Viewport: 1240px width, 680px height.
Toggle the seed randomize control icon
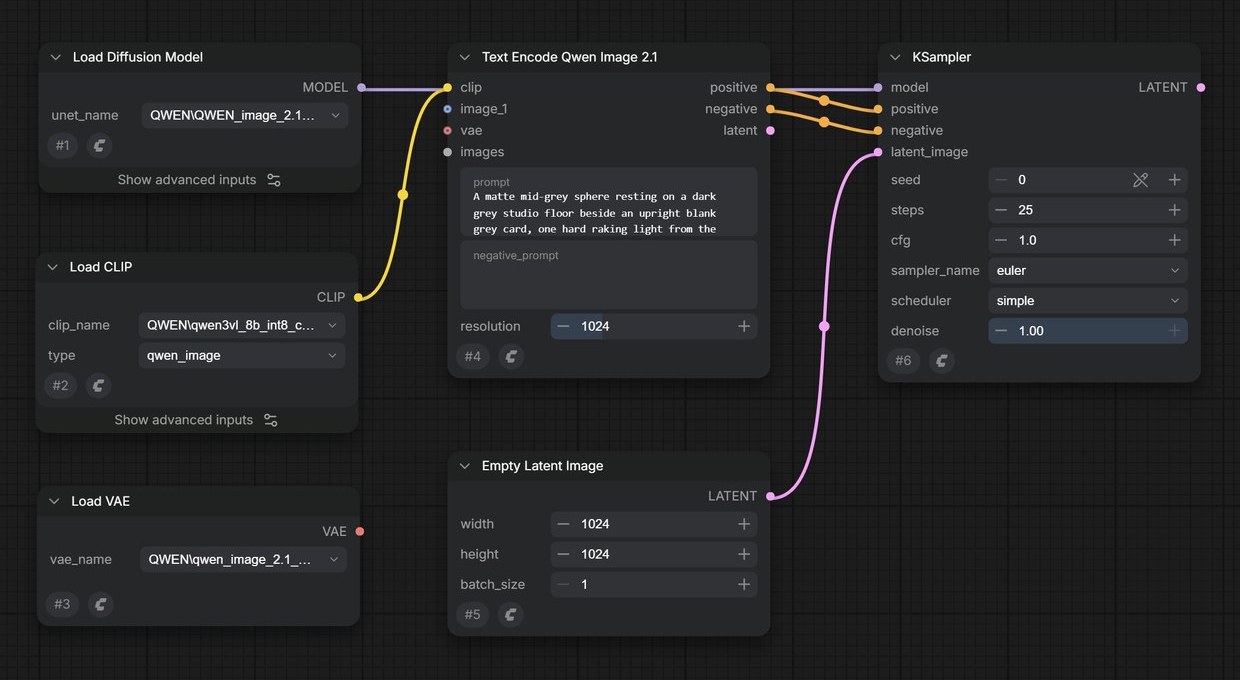1141,180
